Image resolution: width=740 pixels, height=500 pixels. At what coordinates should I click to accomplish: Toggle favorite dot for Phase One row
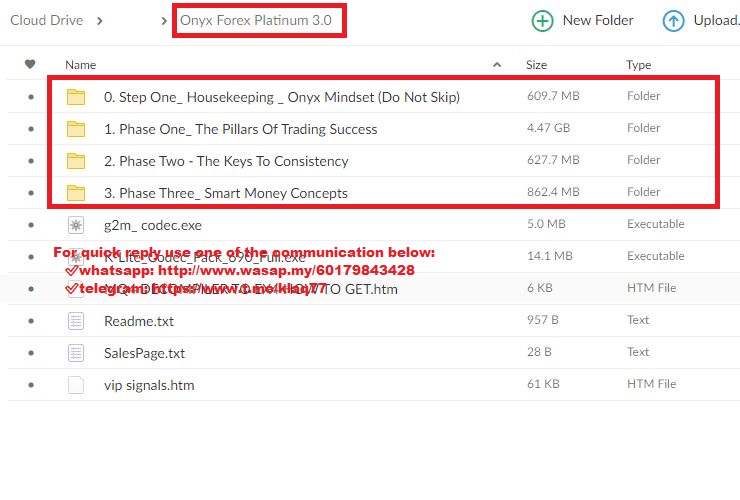[x=31, y=129]
